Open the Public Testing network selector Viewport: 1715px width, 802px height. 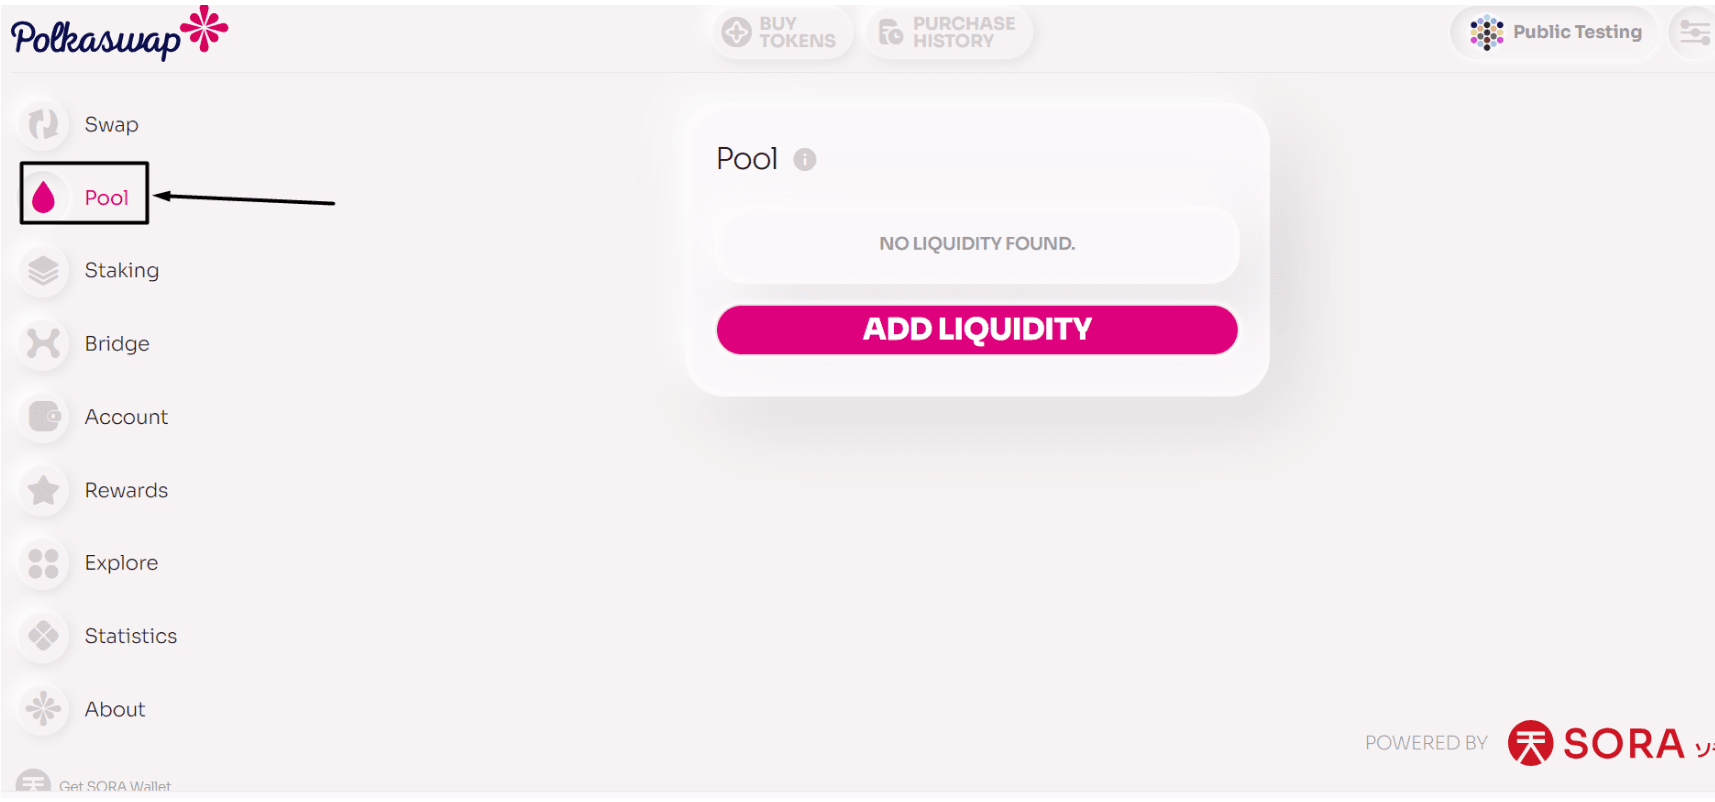1556,32
